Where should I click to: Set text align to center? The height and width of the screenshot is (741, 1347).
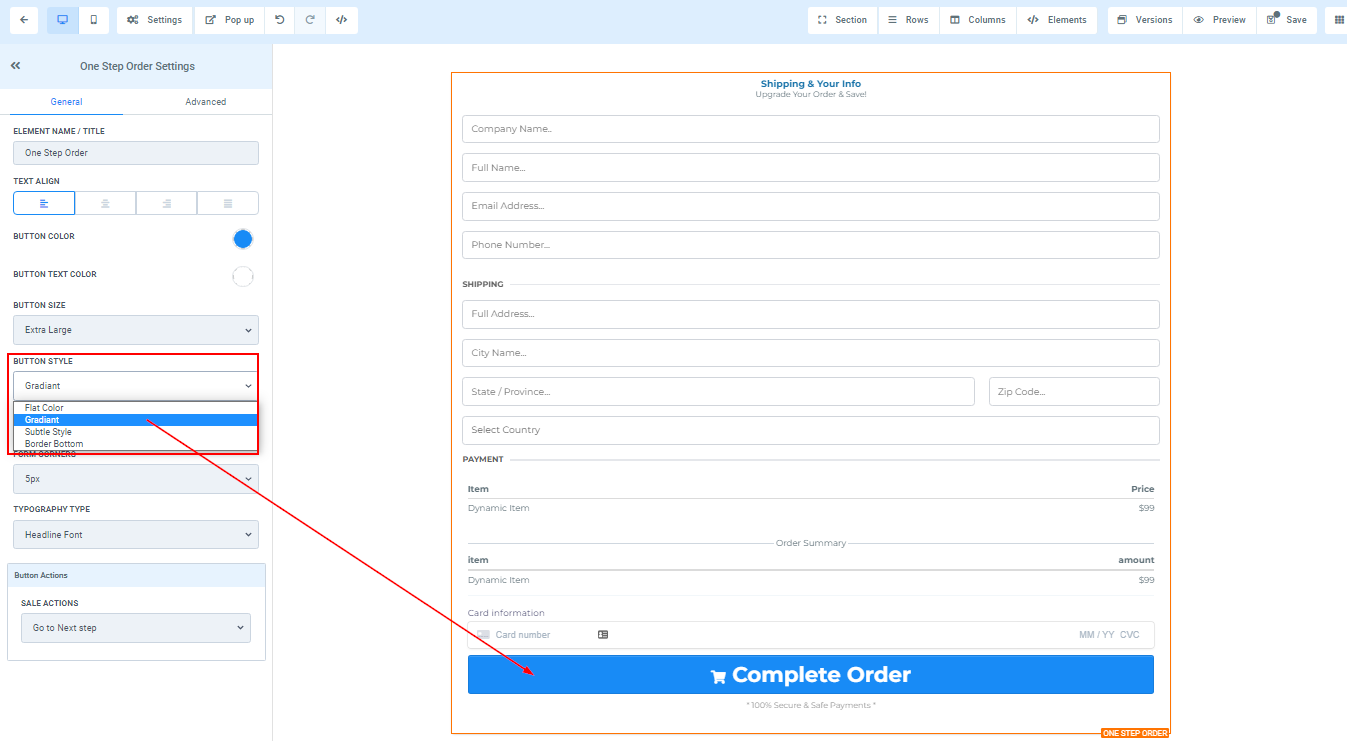[105, 203]
